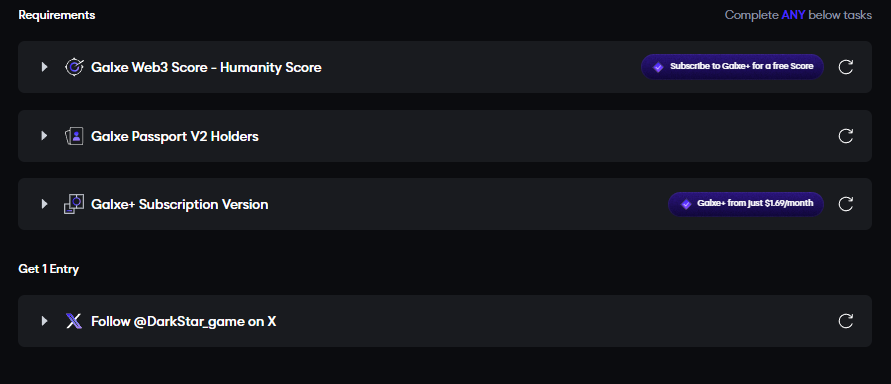891x384 pixels.
Task: Click Galxe+ from just $1.69/month button
Action: click(746, 204)
